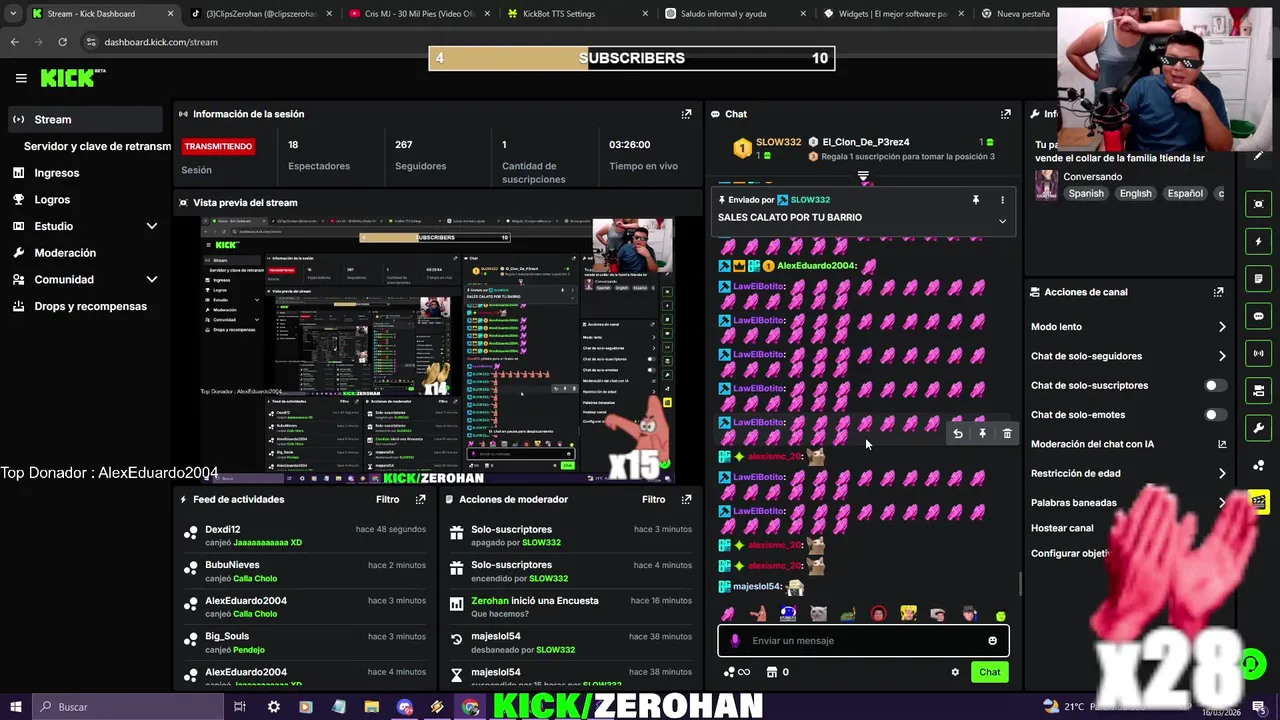Open Dexdi12 activity feed entry
This screenshot has height=720, width=1280.
click(304, 535)
